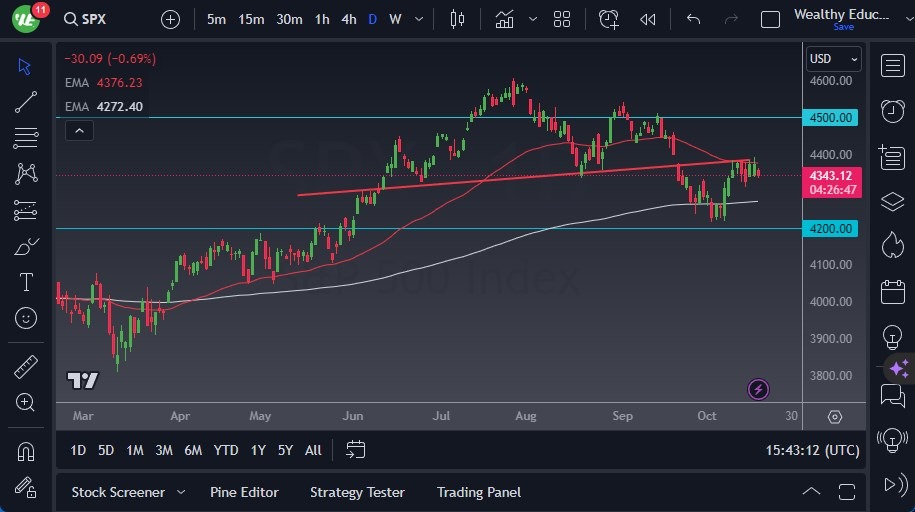Set the date range to YTD

pyautogui.click(x=226, y=450)
